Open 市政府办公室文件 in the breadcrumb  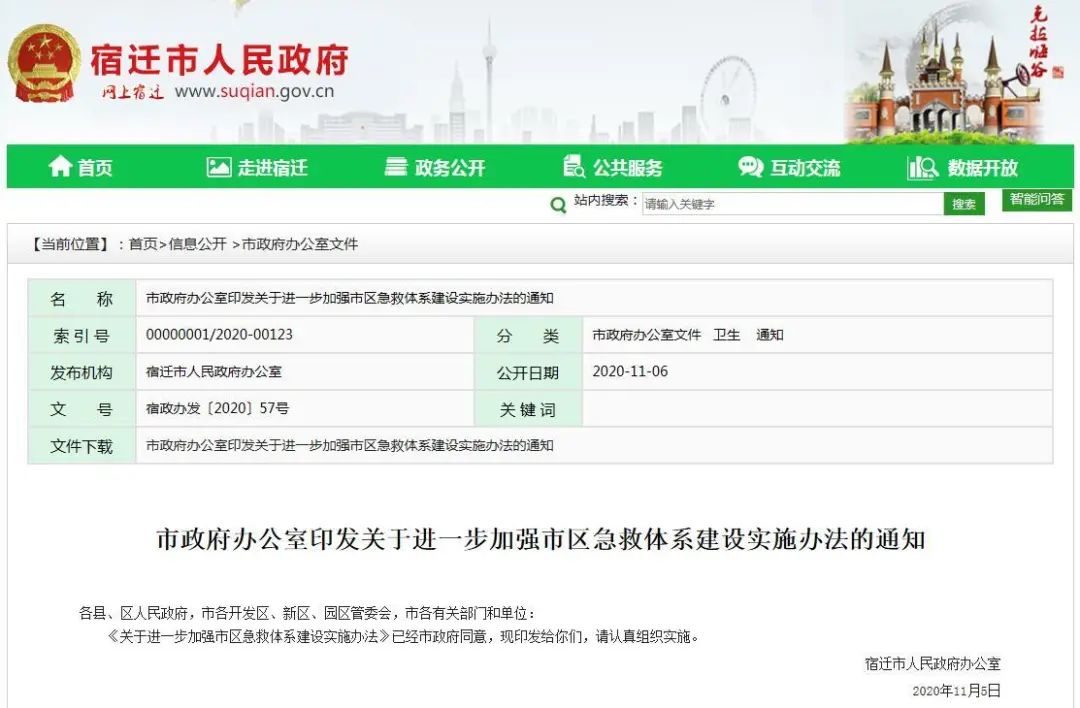pyautogui.click(x=300, y=244)
